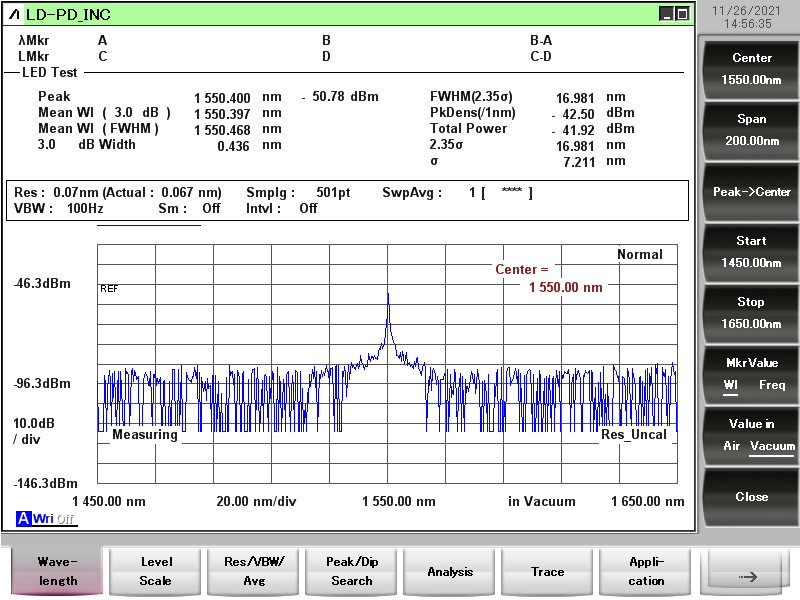Open the Level Scale menu
Image resolution: width=800 pixels, height=600 pixels.
(x=156, y=572)
